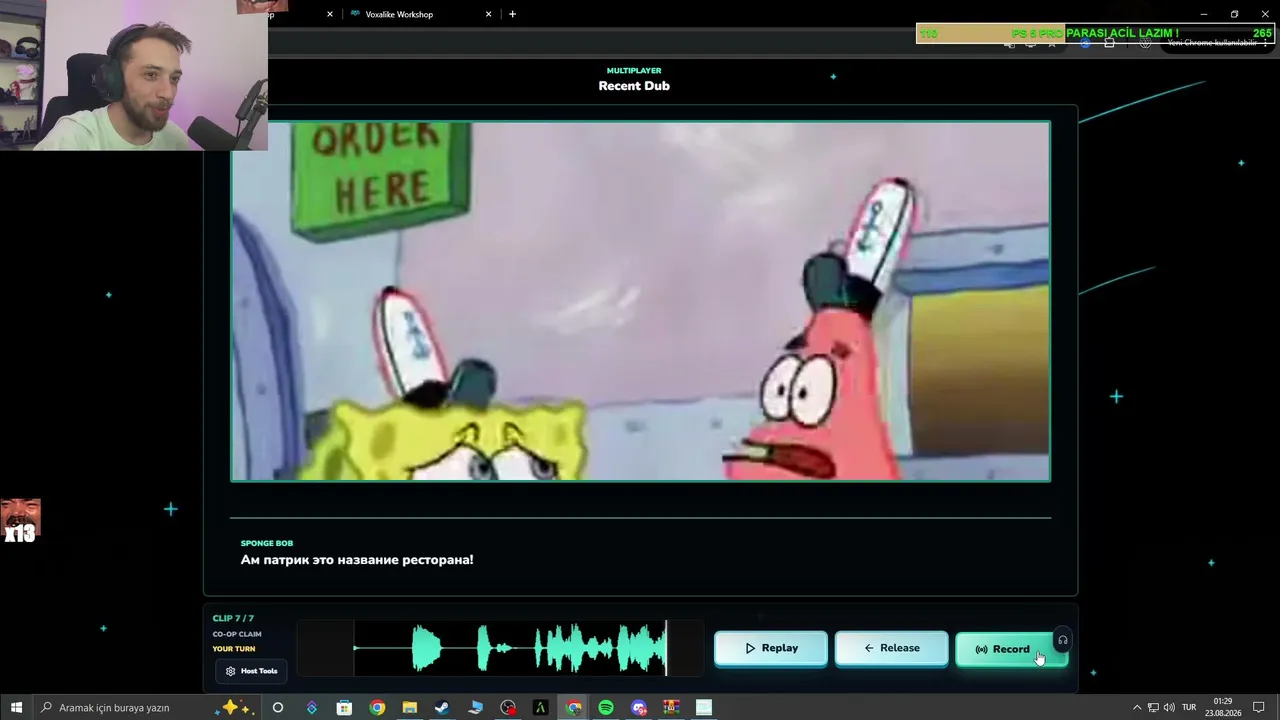The width and height of the screenshot is (1280, 720).
Task: Click the volume speaker tray icon
Action: [1169, 707]
